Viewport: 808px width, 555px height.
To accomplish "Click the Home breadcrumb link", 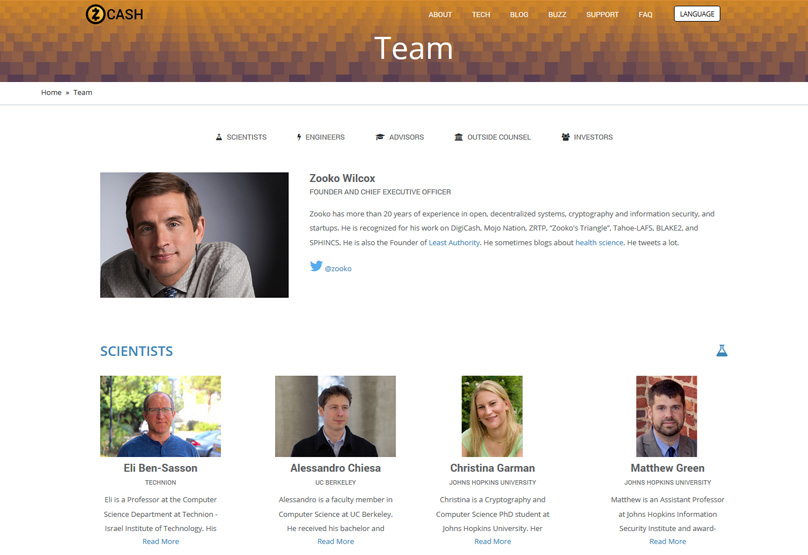I will 51,92.
